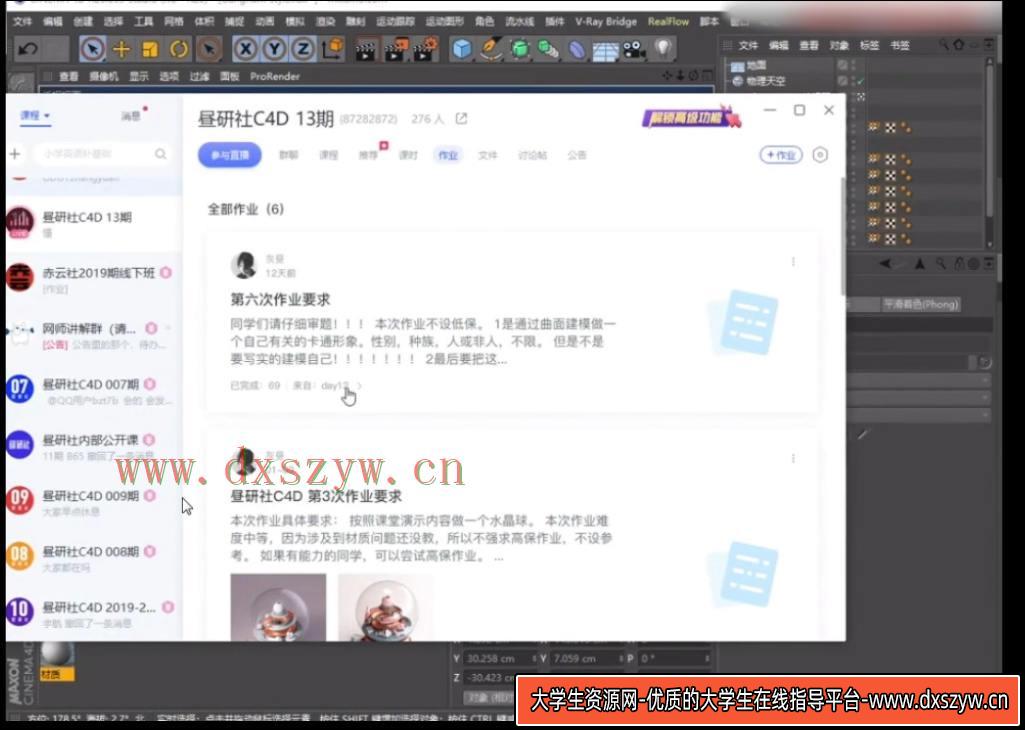Click the sidebar search input field
This screenshot has height=730, width=1025.
(x=103, y=154)
